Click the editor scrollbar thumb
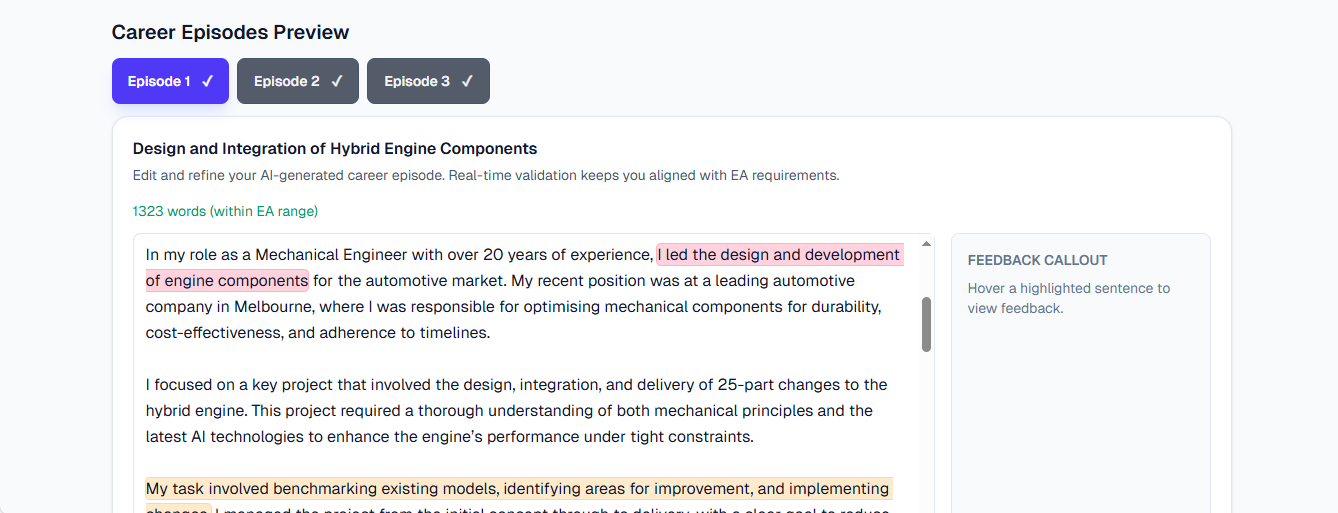 click(926, 324)
